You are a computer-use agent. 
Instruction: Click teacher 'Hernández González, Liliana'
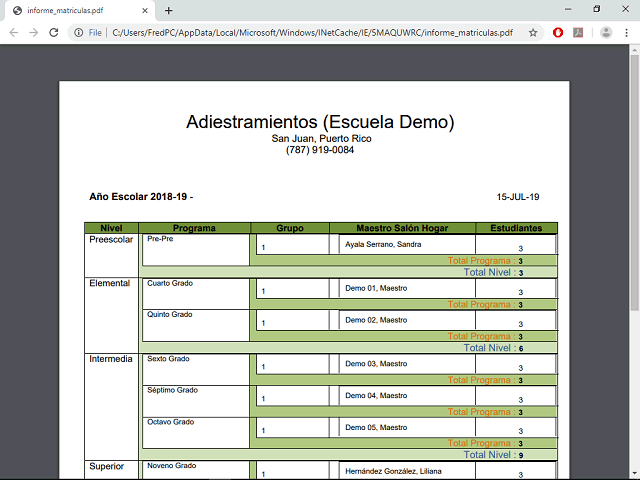(393, 471)
